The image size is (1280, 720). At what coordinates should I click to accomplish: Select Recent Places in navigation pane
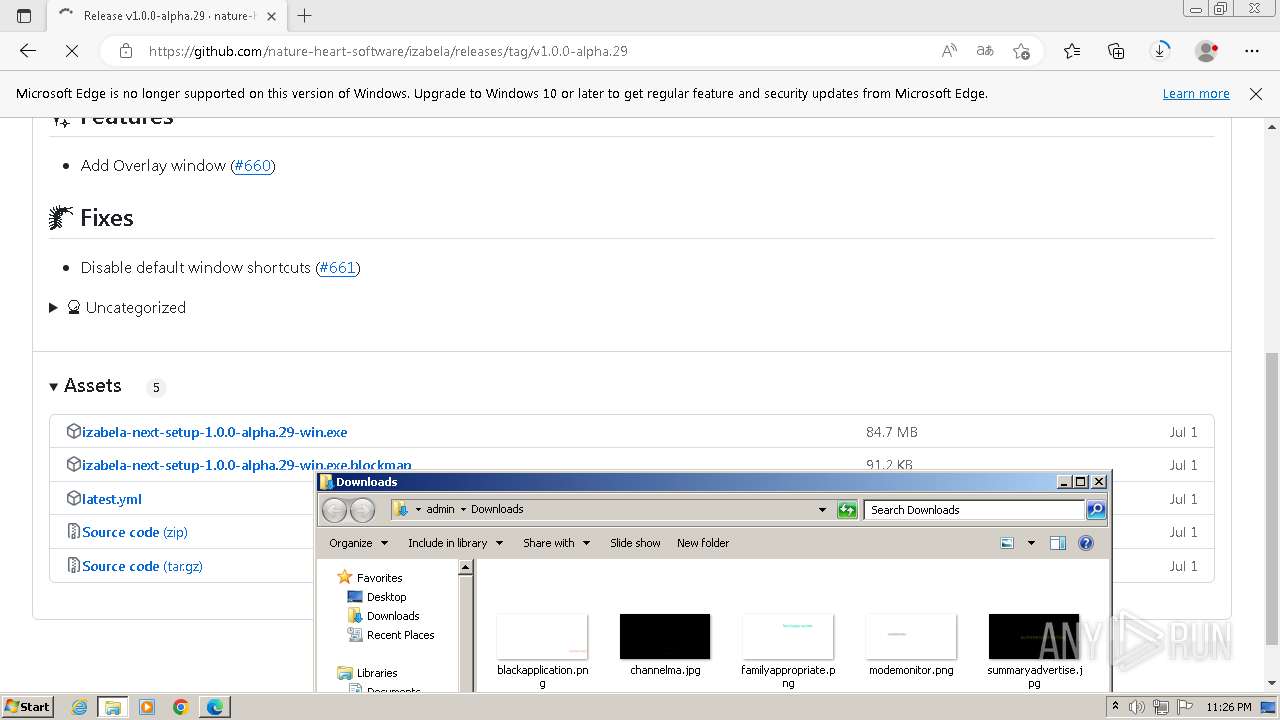(x=400, y=635)
